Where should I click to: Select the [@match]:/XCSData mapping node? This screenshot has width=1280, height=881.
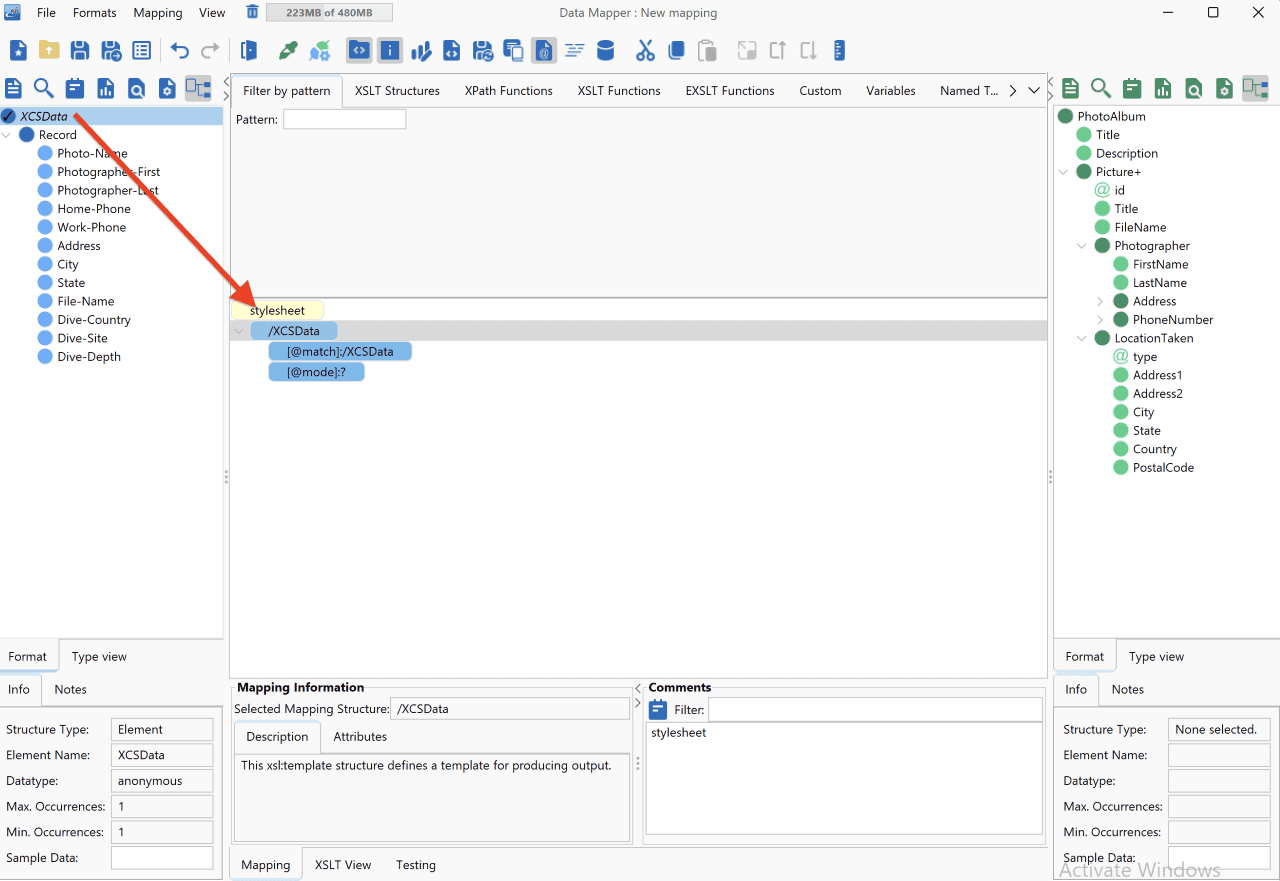point(340,352)
